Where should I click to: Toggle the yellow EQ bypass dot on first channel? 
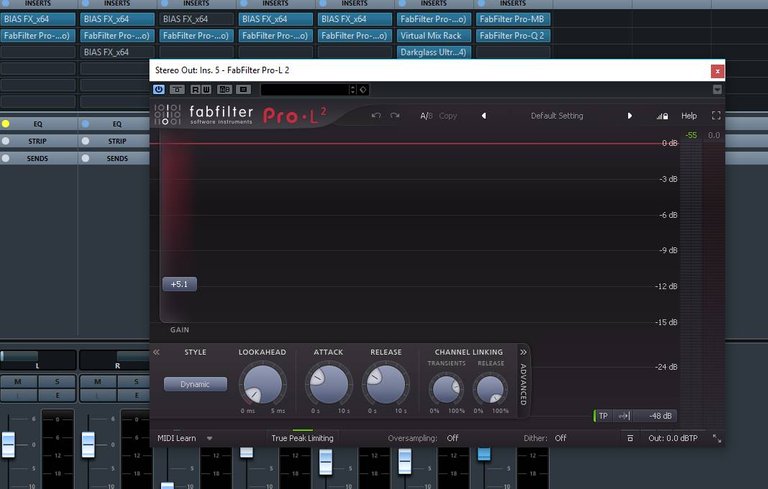point(5,124)
